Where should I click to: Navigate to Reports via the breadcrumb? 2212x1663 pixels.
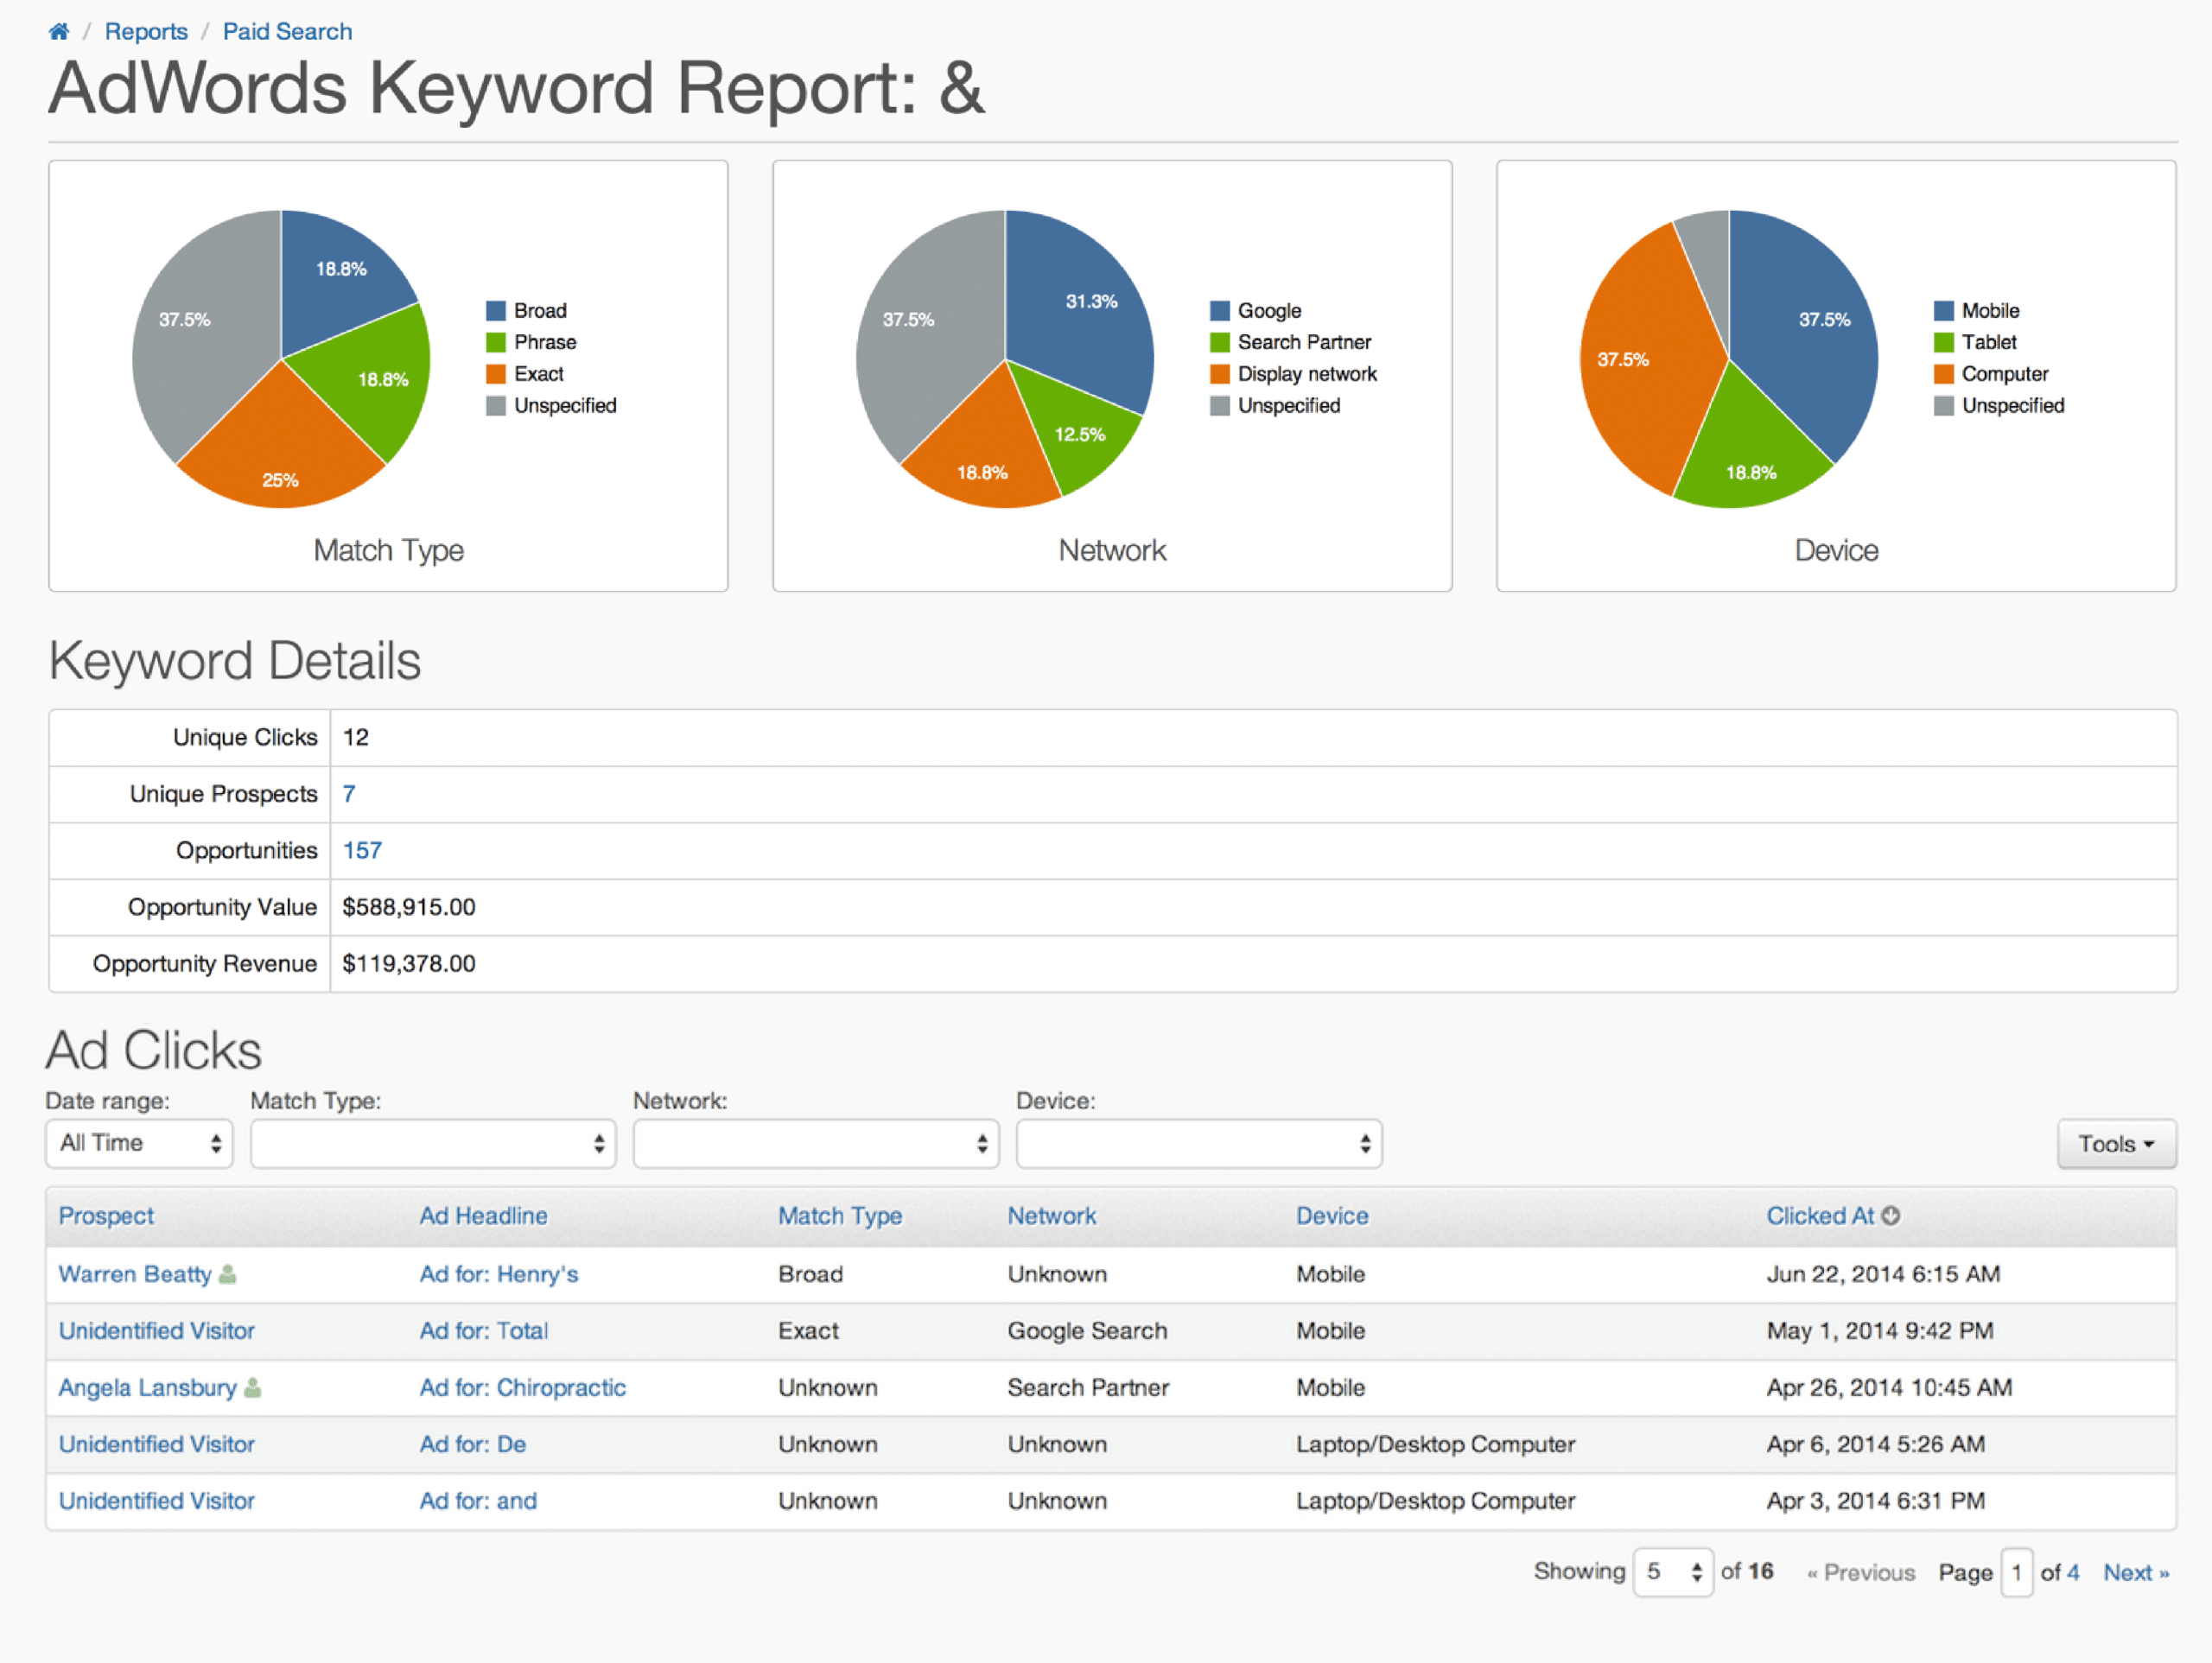pyautogui.click(x=146, y=31)
